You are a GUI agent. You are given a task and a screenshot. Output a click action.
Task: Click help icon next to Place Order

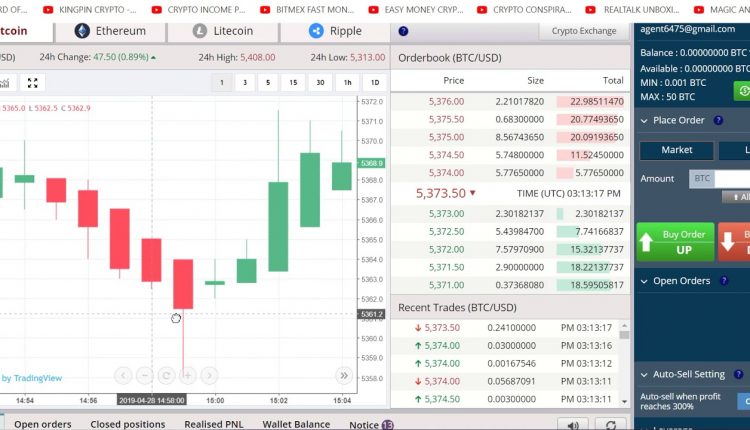(x=718, y=121)
